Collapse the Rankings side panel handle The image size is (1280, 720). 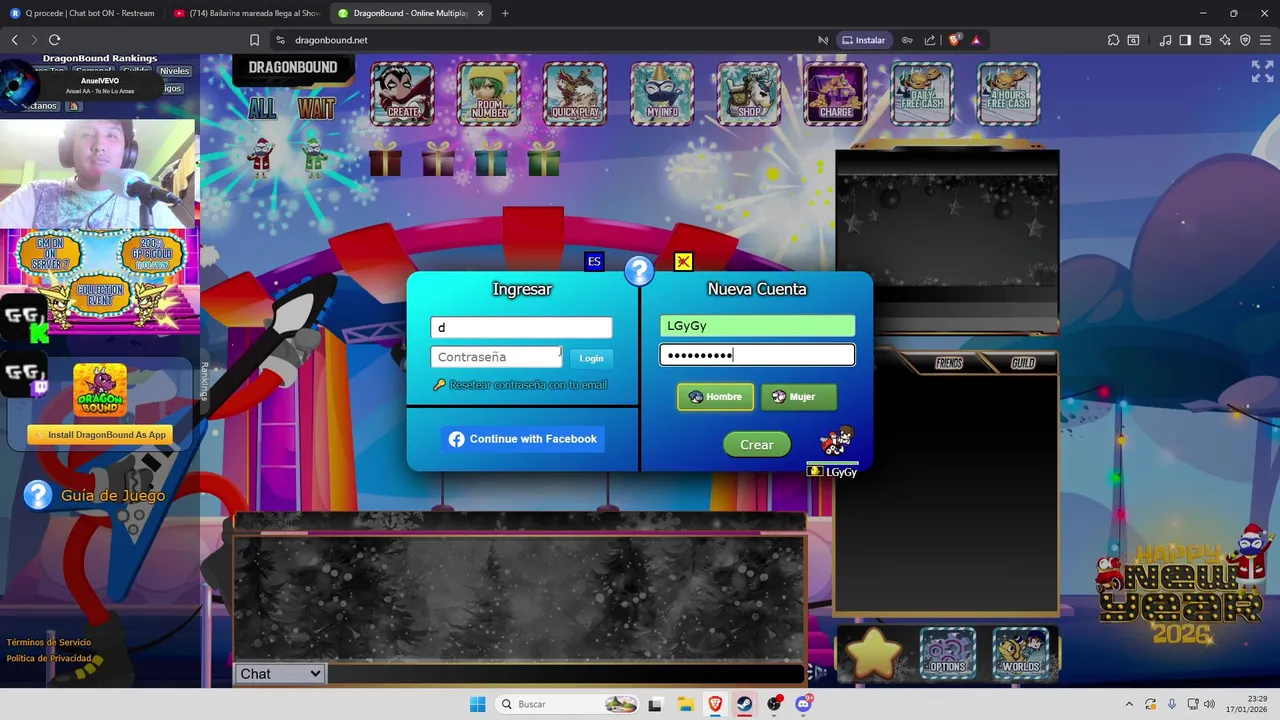click(204, 382)
